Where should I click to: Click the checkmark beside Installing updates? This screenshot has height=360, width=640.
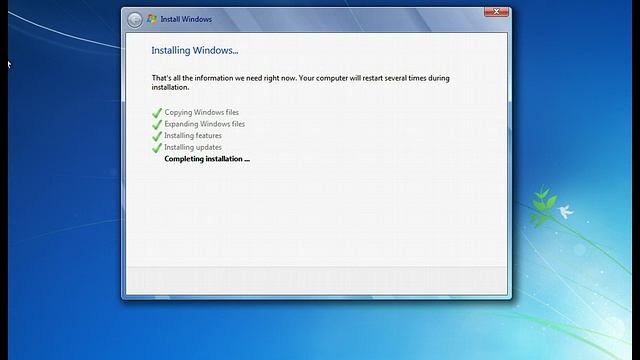(x=157, y=148)
